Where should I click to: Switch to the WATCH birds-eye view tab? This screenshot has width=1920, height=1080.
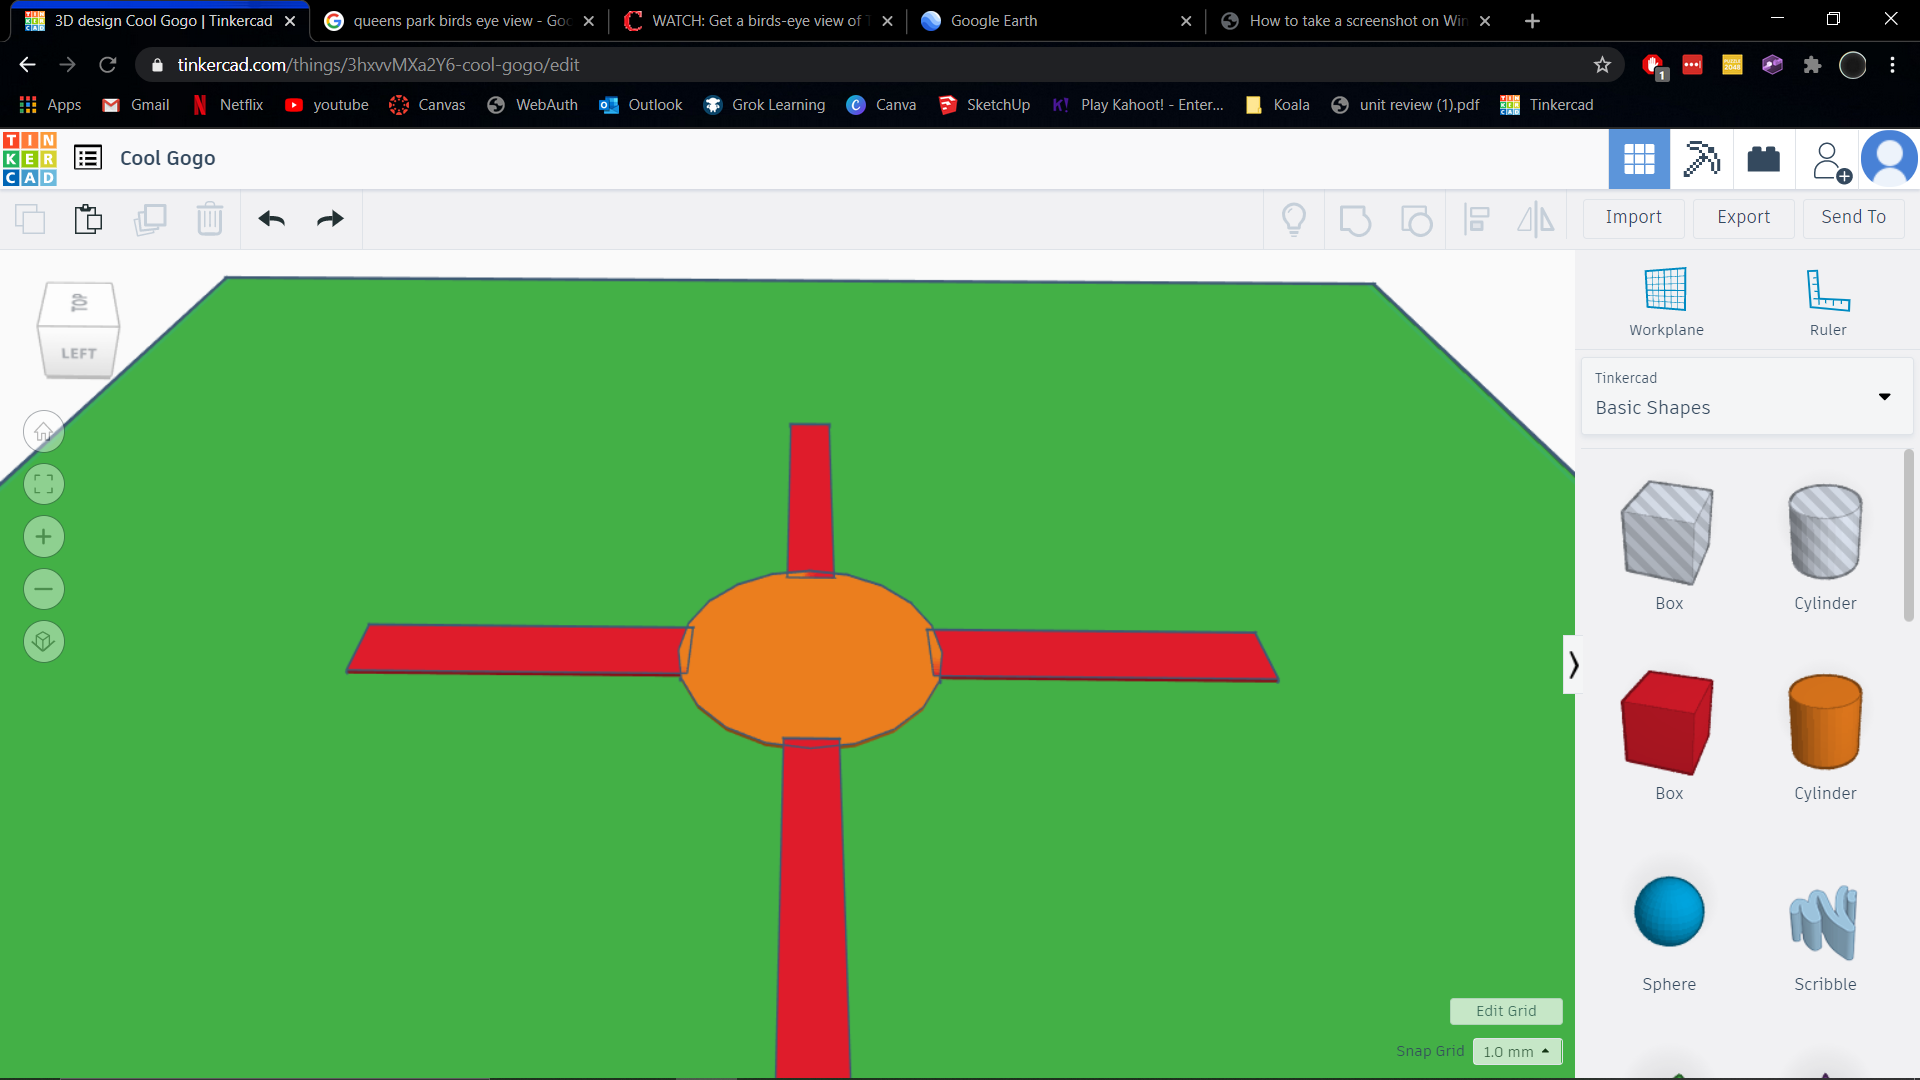pos(757,21)
